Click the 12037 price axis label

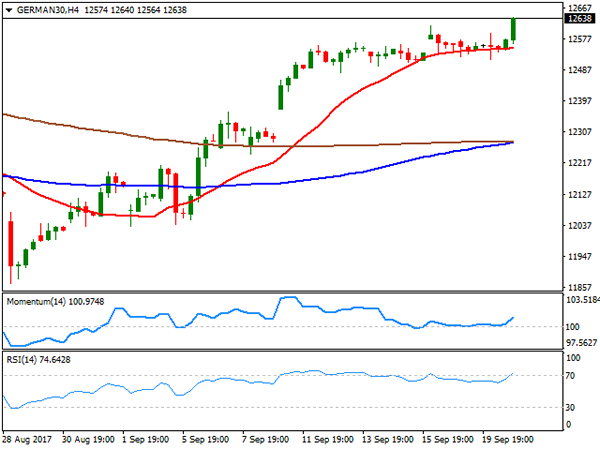pyautogui.click(x=580, y=225)
